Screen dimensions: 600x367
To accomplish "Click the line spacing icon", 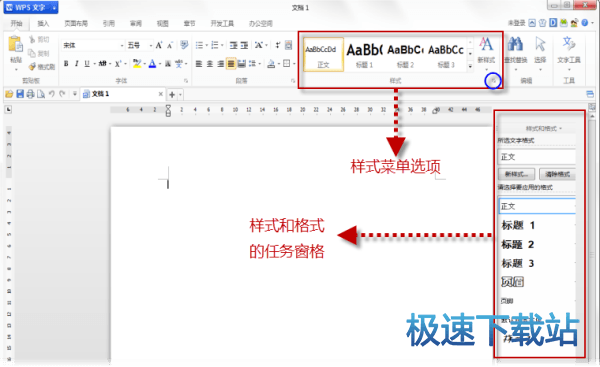I will click(252, 64).
